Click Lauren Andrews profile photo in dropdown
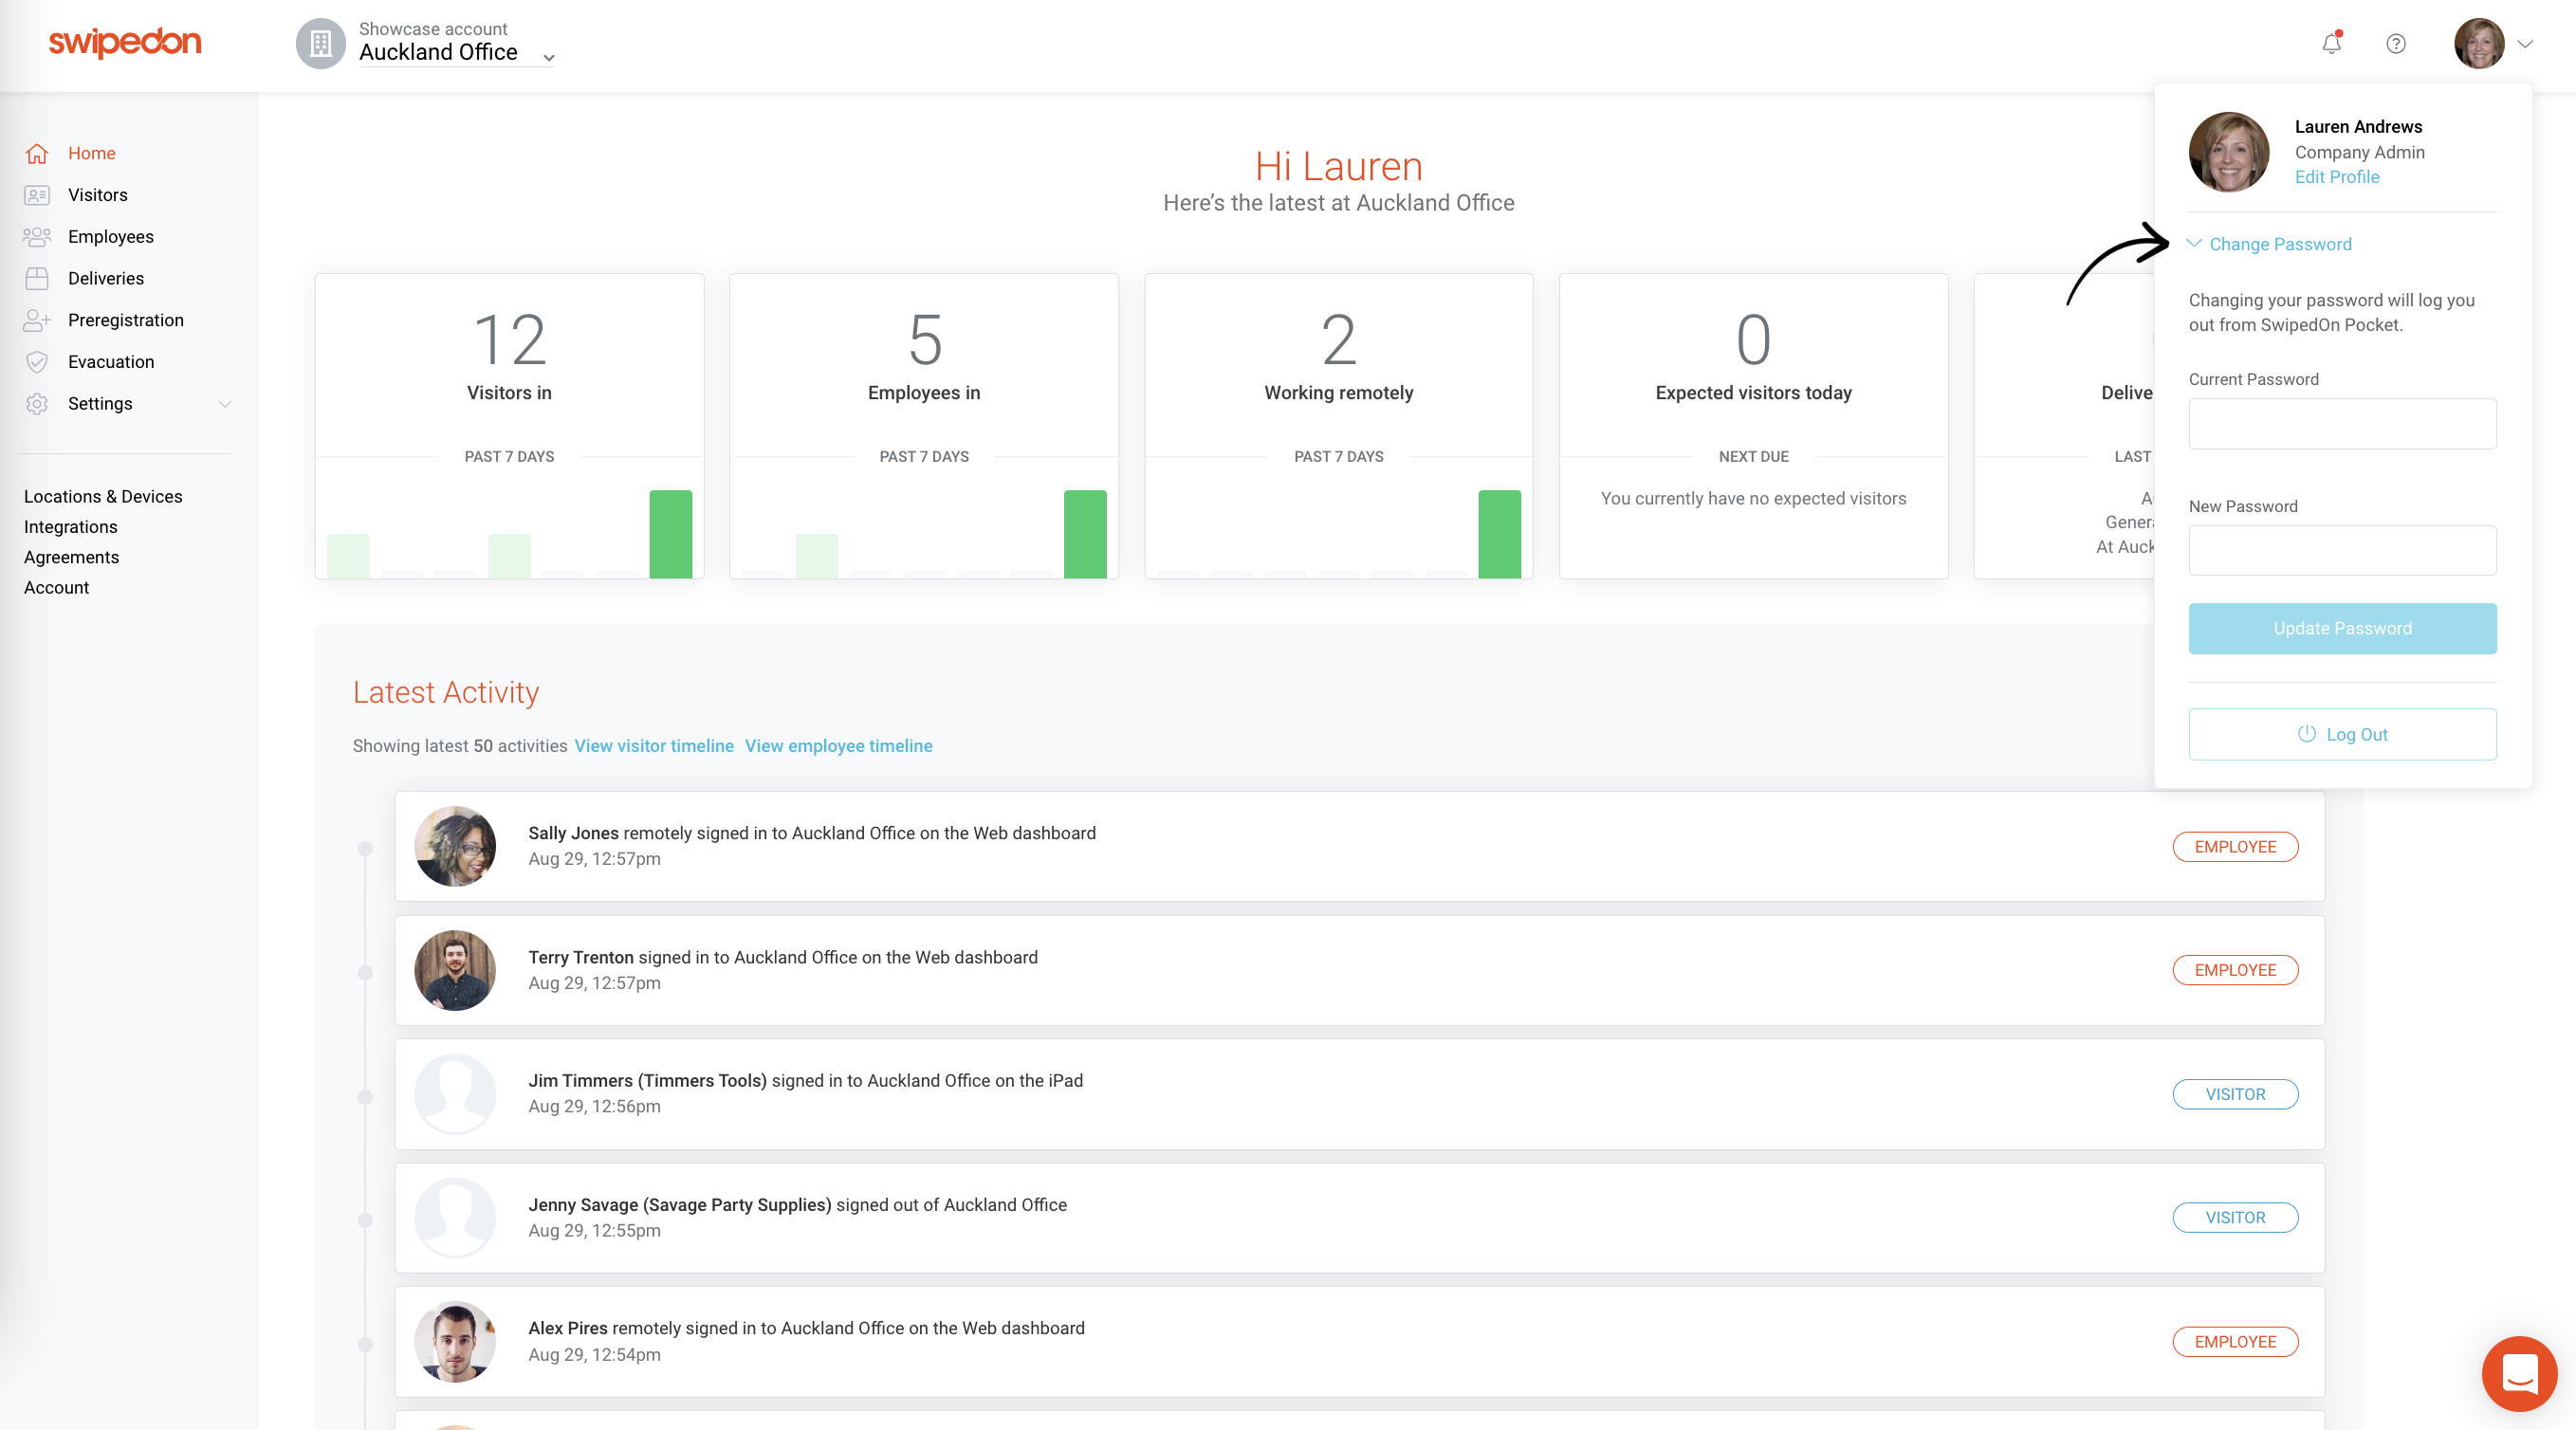The width and height of the screenshot is (2576, 1430). [x=2228, y=152]
